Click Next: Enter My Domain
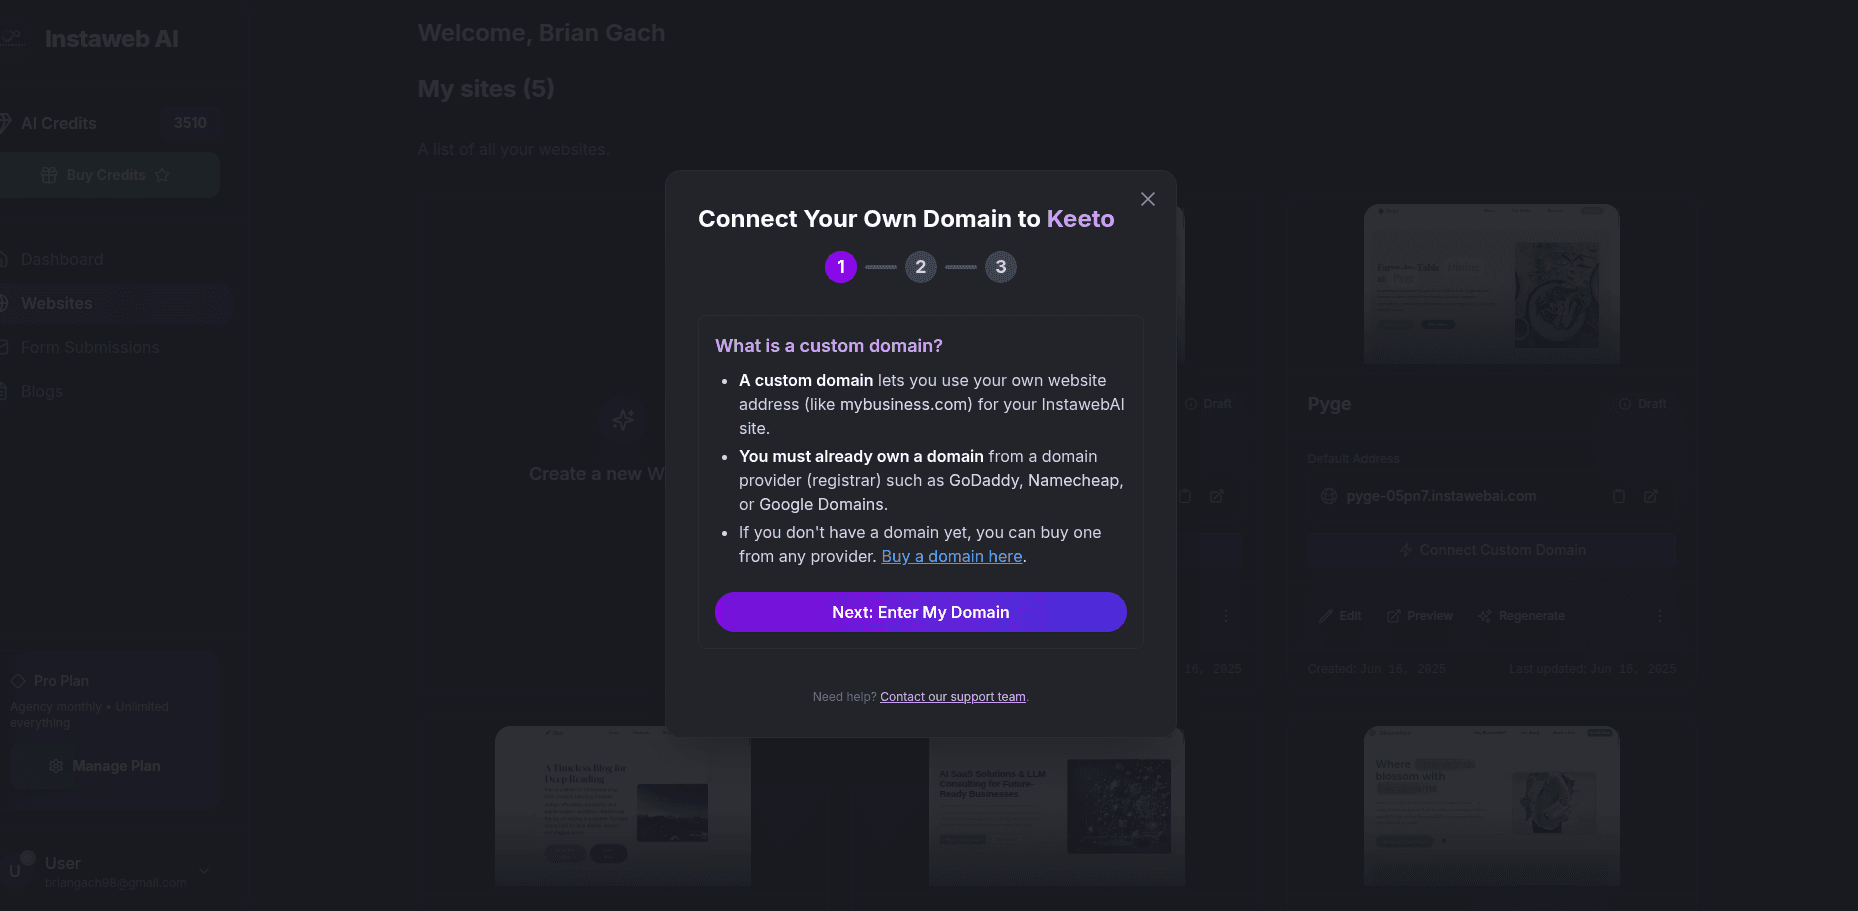The width and height of the screenshot is (1858, 911). 920,611
